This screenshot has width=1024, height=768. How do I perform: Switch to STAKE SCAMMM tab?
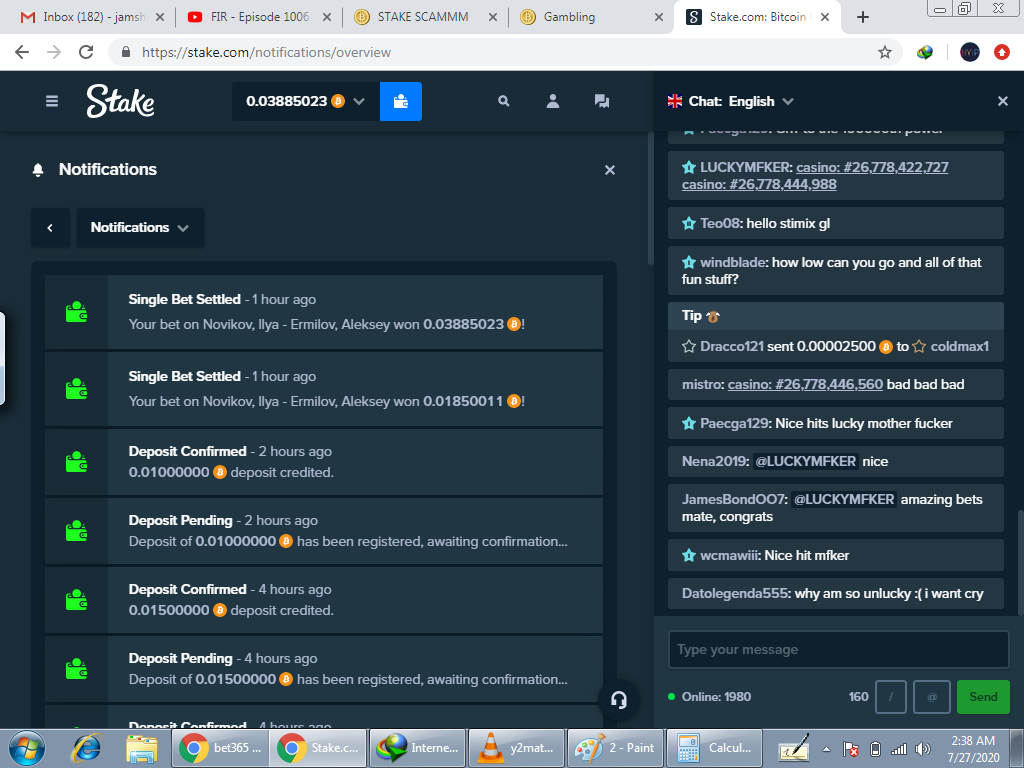click(x=423, y=17)
